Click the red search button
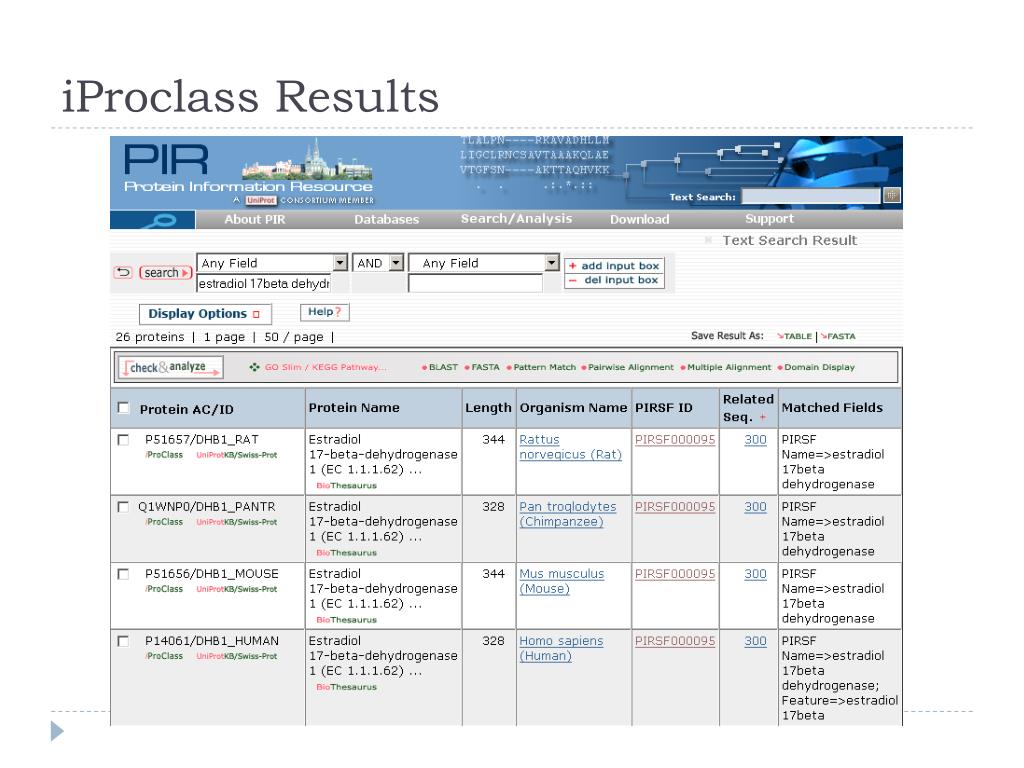Screen dimensions: 1024x768 [165, 272]
